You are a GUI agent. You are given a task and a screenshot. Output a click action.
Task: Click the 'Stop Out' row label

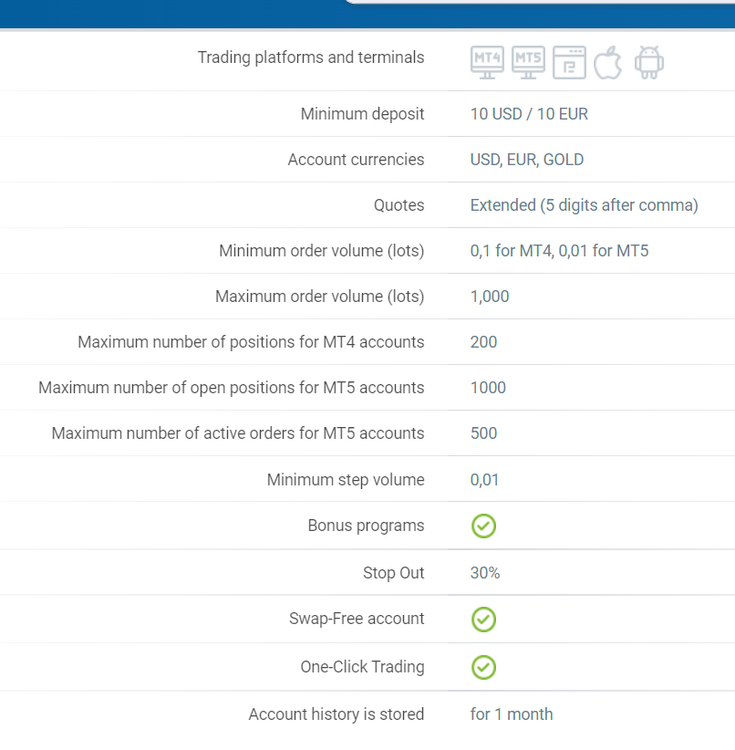pyautogui.click(x=393, y=573)
